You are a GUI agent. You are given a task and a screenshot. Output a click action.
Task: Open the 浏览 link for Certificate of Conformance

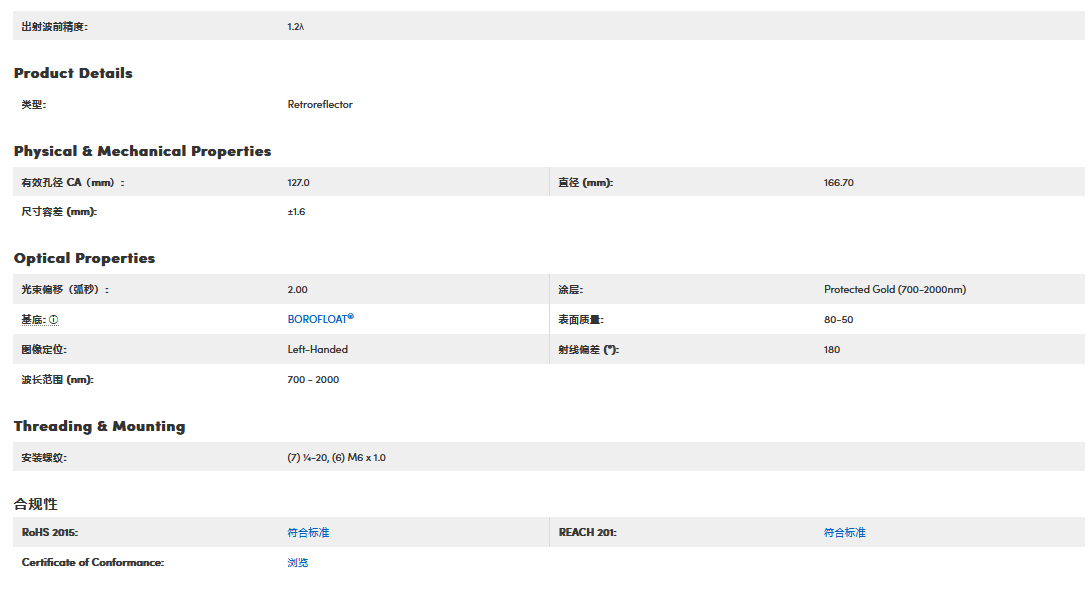coord(298,562)
